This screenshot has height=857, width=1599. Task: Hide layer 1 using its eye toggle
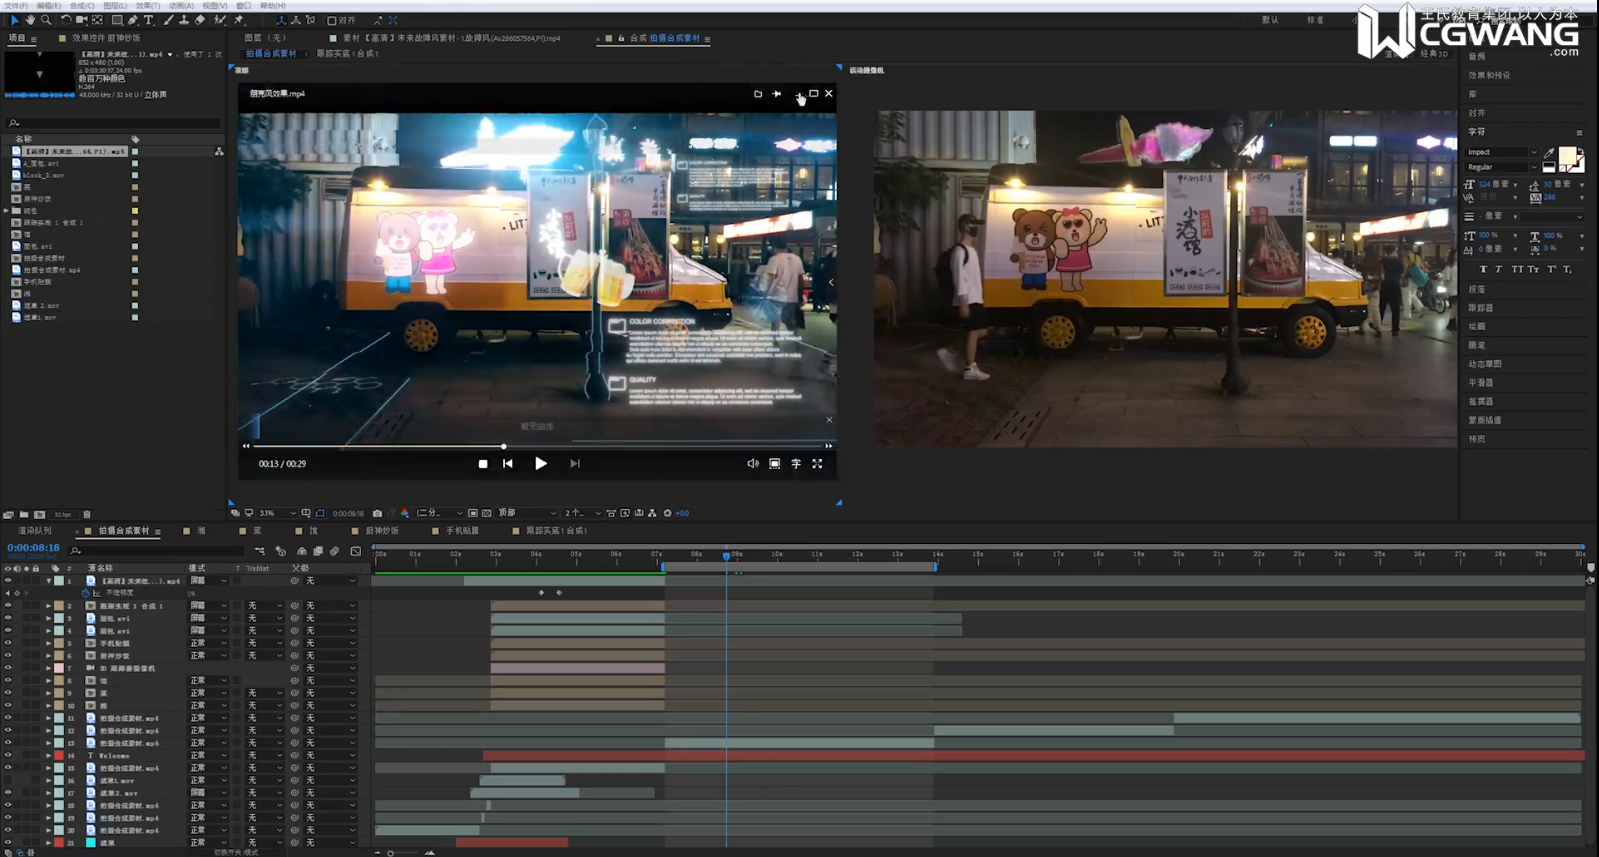pyautogui.click(x=8, y=581)
